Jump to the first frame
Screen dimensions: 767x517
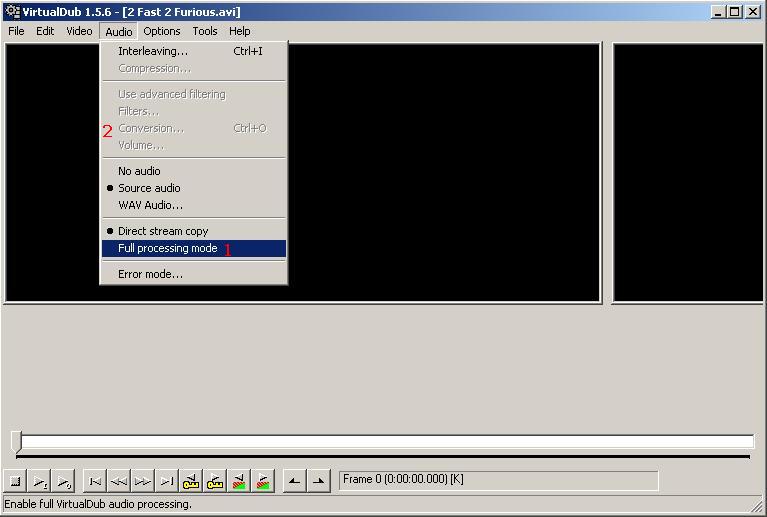pyautogui.click(x=95, y=481)
